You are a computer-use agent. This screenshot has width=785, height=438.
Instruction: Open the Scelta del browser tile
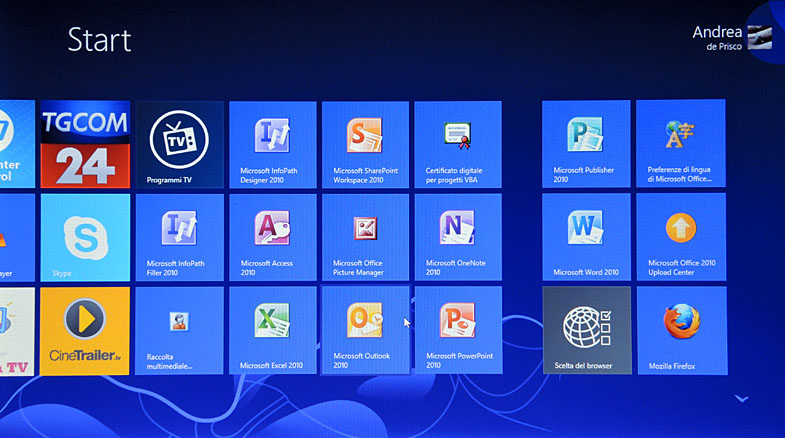tap(587, 330)
